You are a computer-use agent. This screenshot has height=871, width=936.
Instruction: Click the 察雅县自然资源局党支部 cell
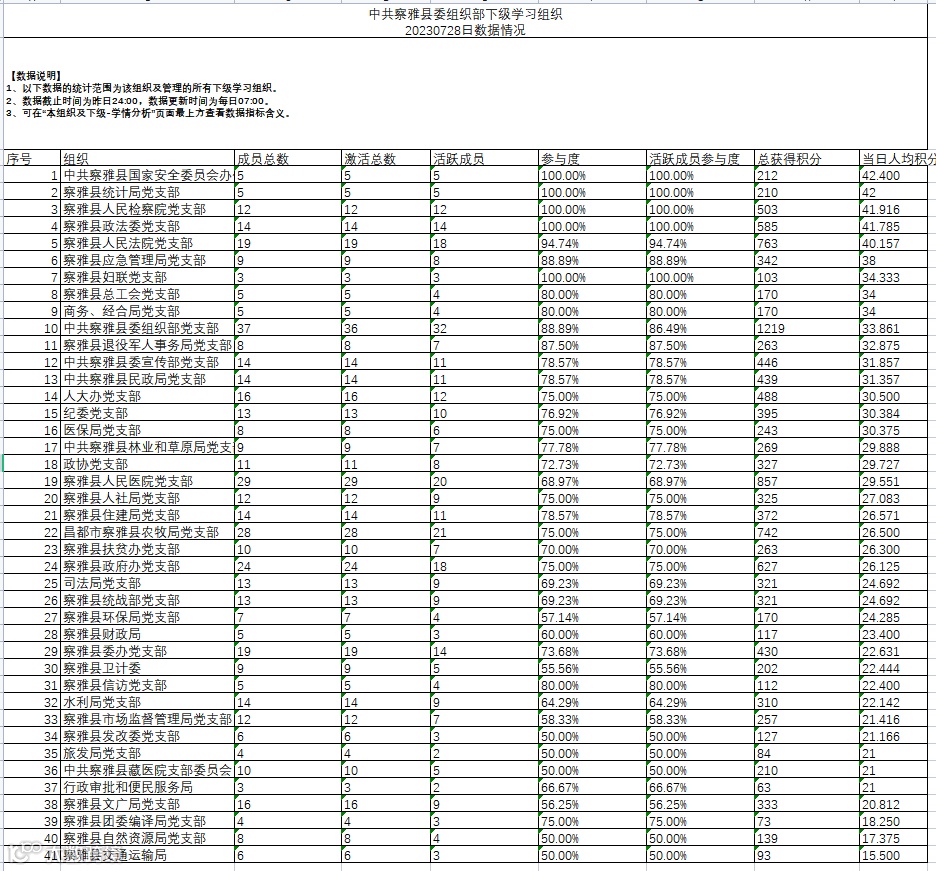[147, 839]
